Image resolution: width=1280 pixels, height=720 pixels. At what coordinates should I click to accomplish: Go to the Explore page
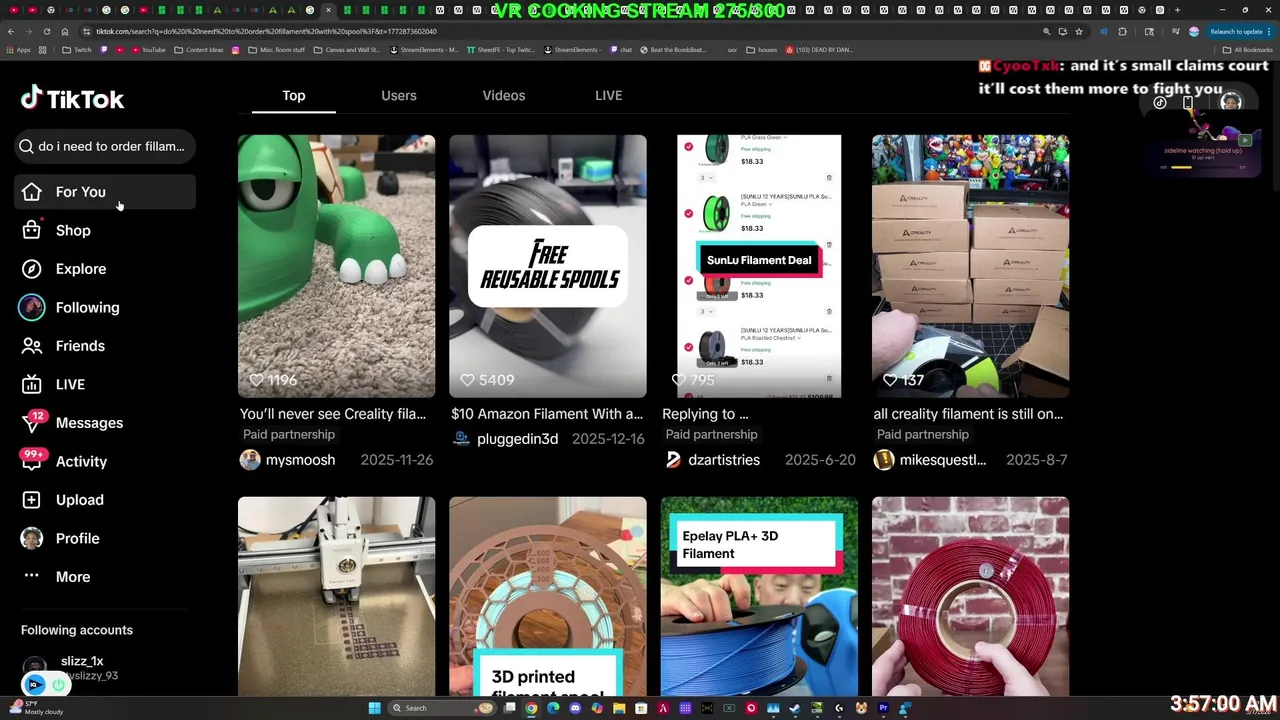coord(104,269)
